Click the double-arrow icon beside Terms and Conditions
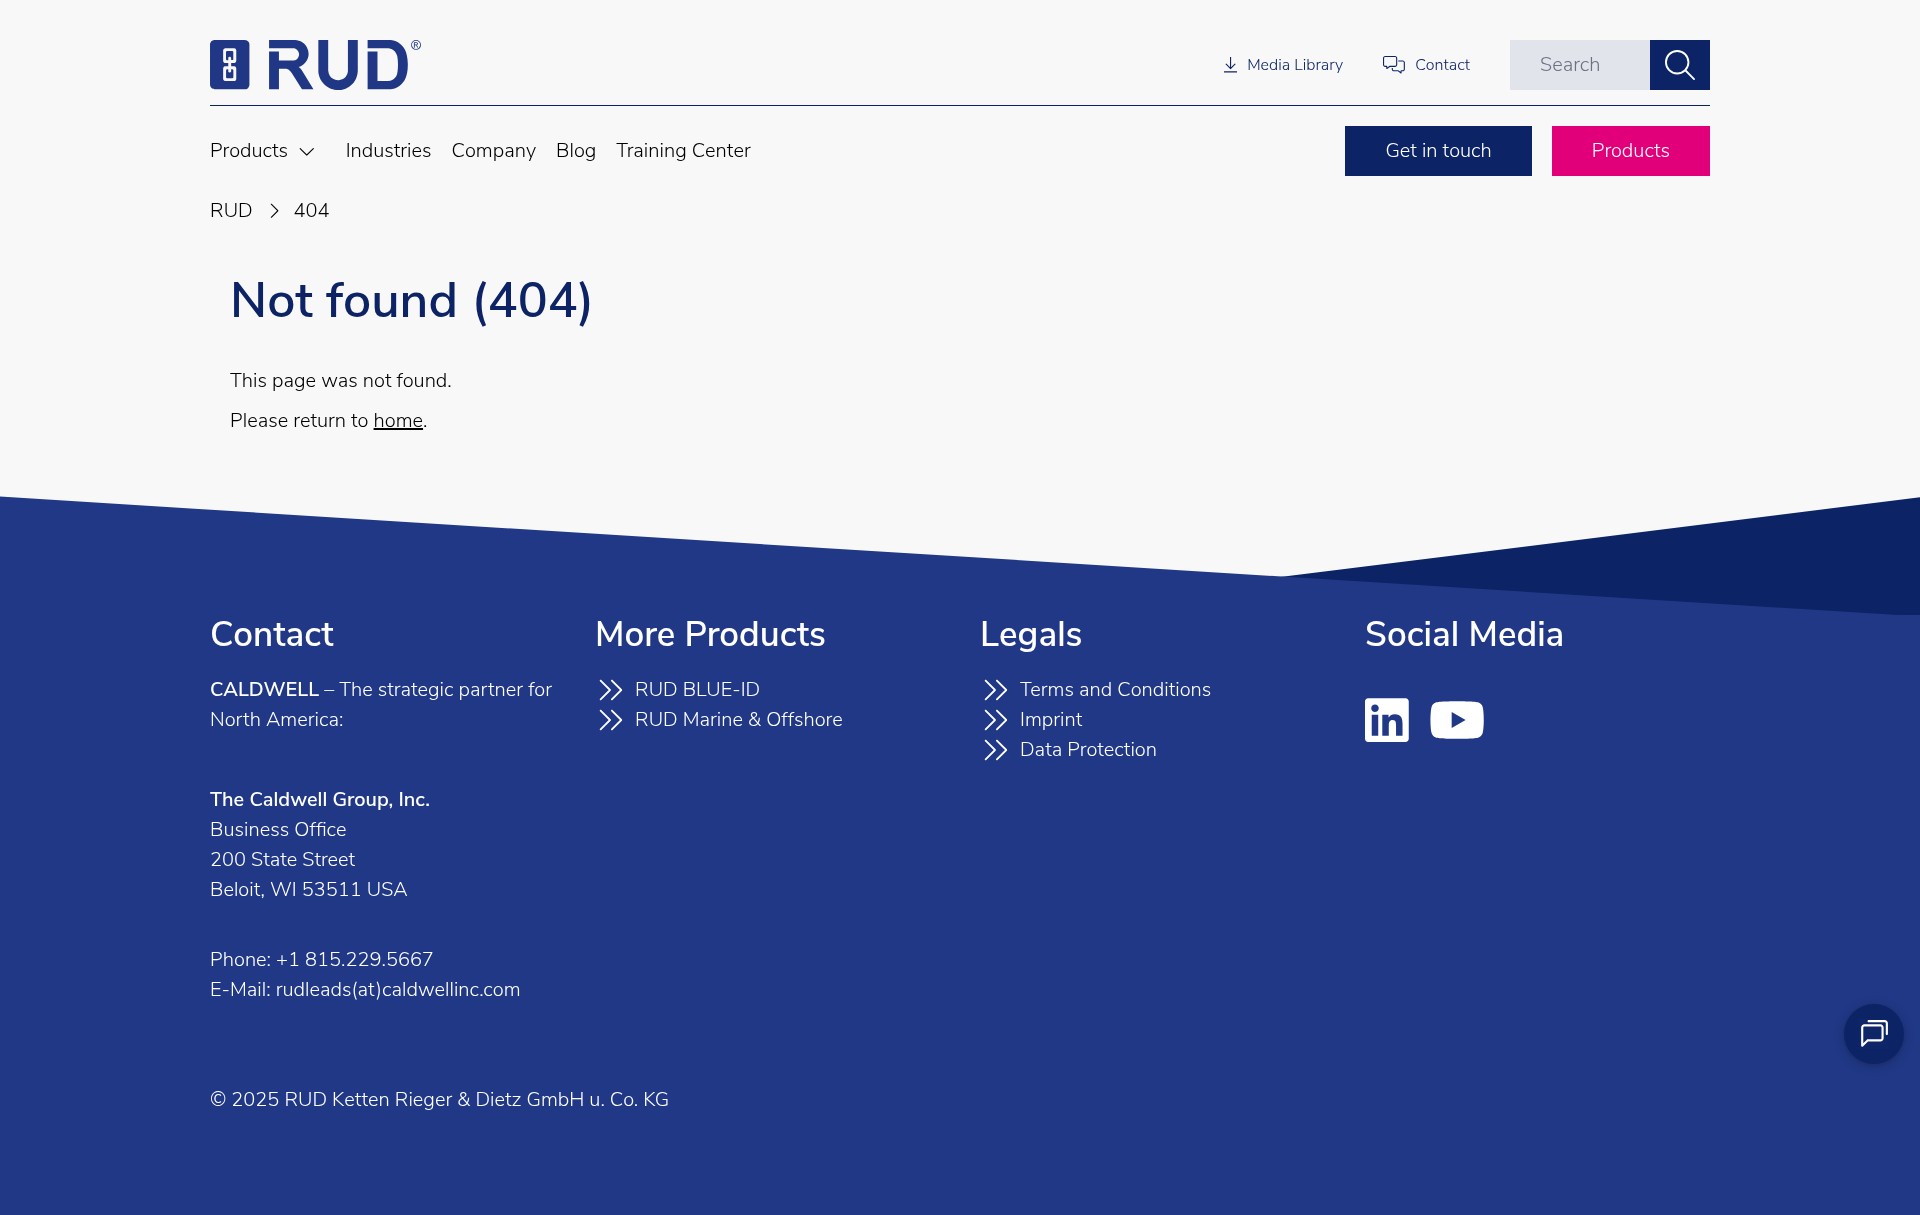The height and width of the screenshot is (1215, 1920). click(995, 690)
